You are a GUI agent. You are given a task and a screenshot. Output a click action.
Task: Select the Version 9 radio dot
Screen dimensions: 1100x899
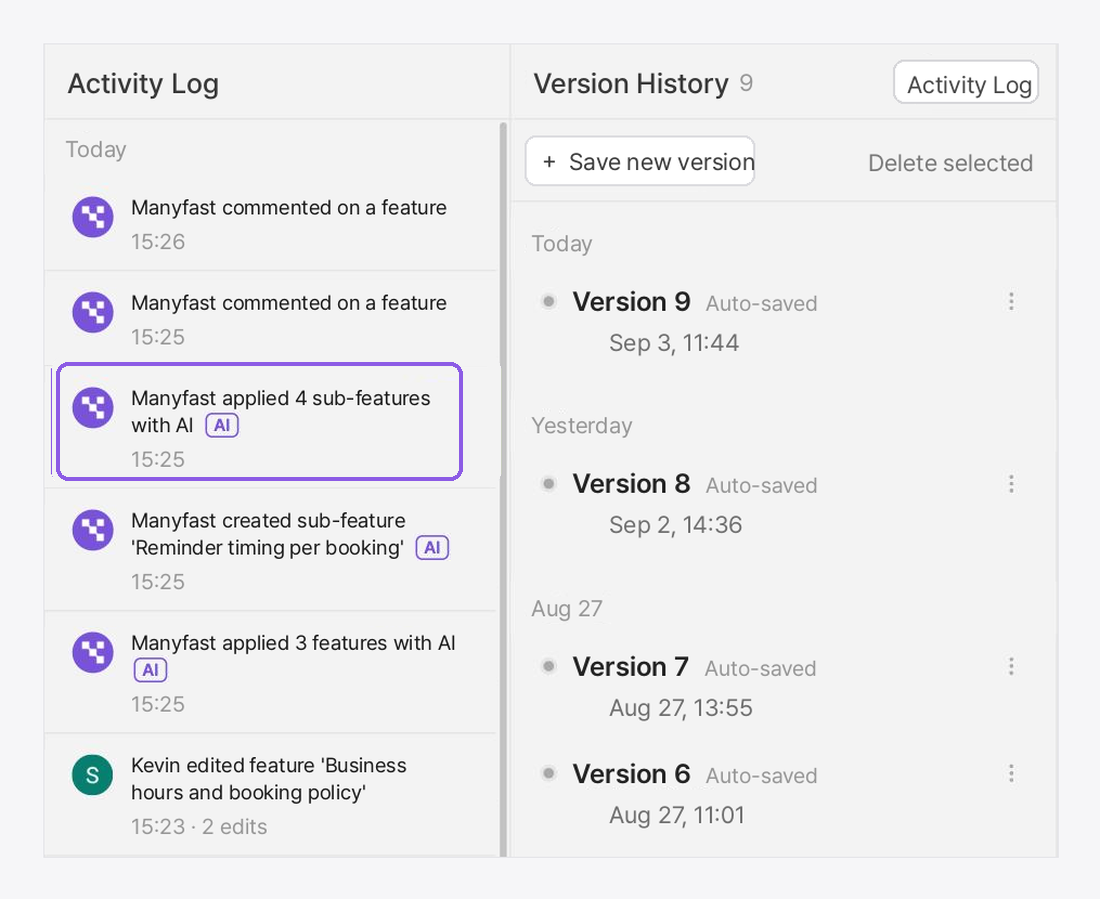coord(549,301)
